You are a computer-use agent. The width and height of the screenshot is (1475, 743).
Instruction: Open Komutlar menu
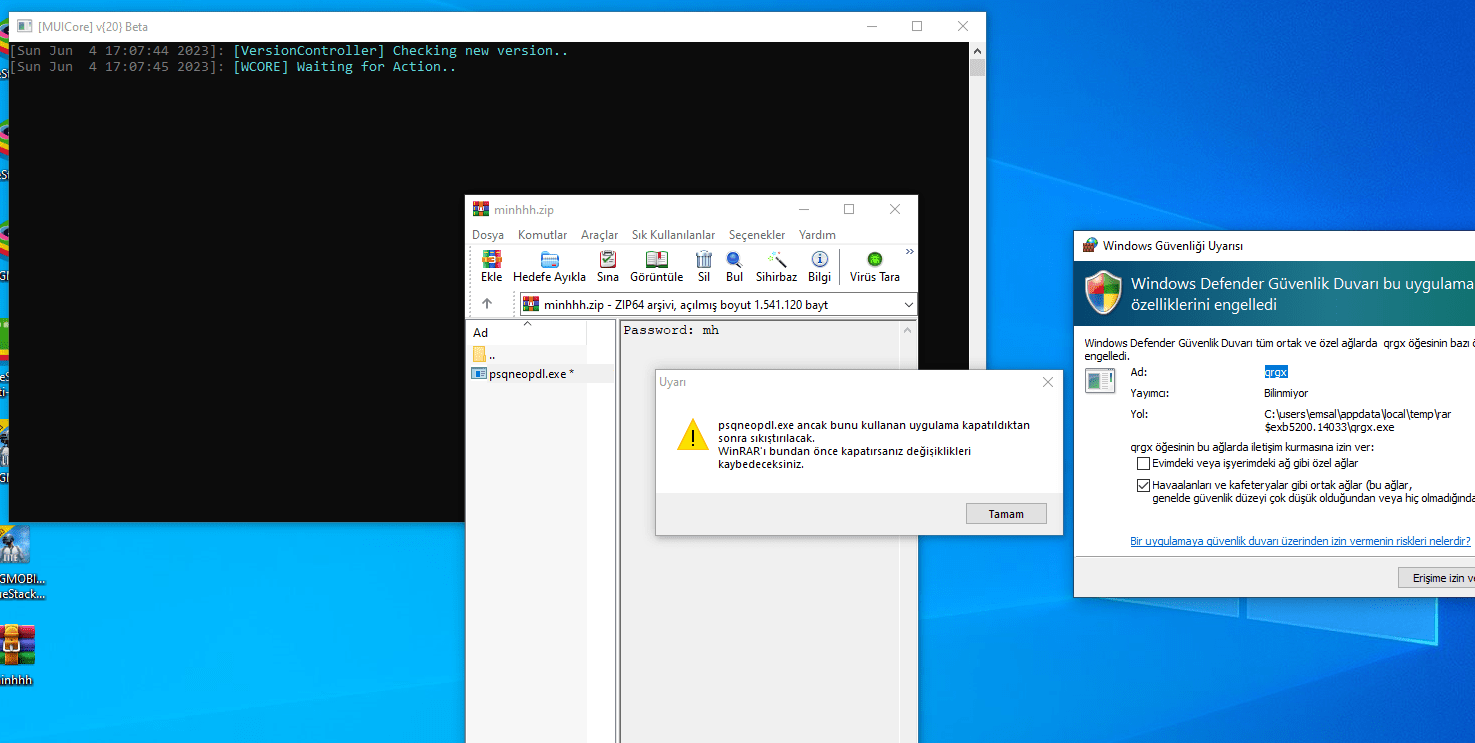pyautogui.click(x=542, y=235)
